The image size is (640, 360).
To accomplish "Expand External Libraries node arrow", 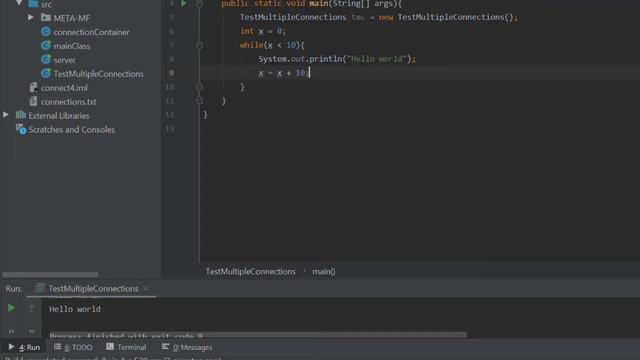I will click(x=6, y=115).
